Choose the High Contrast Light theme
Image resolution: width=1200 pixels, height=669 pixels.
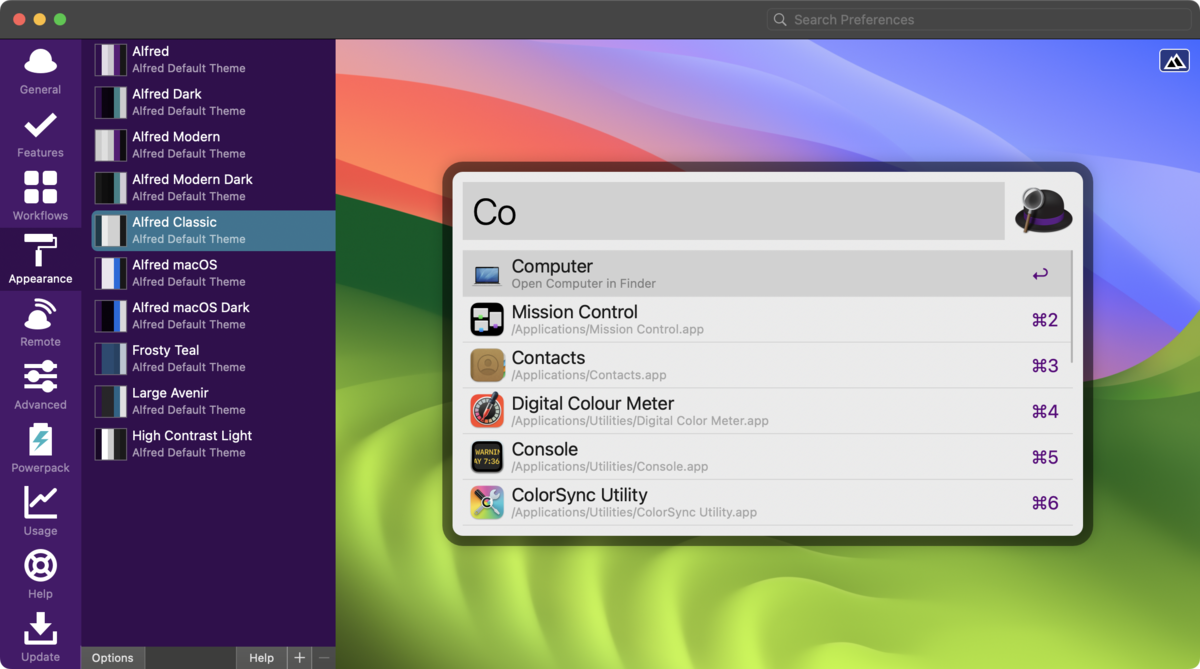[x=213, y=444]
